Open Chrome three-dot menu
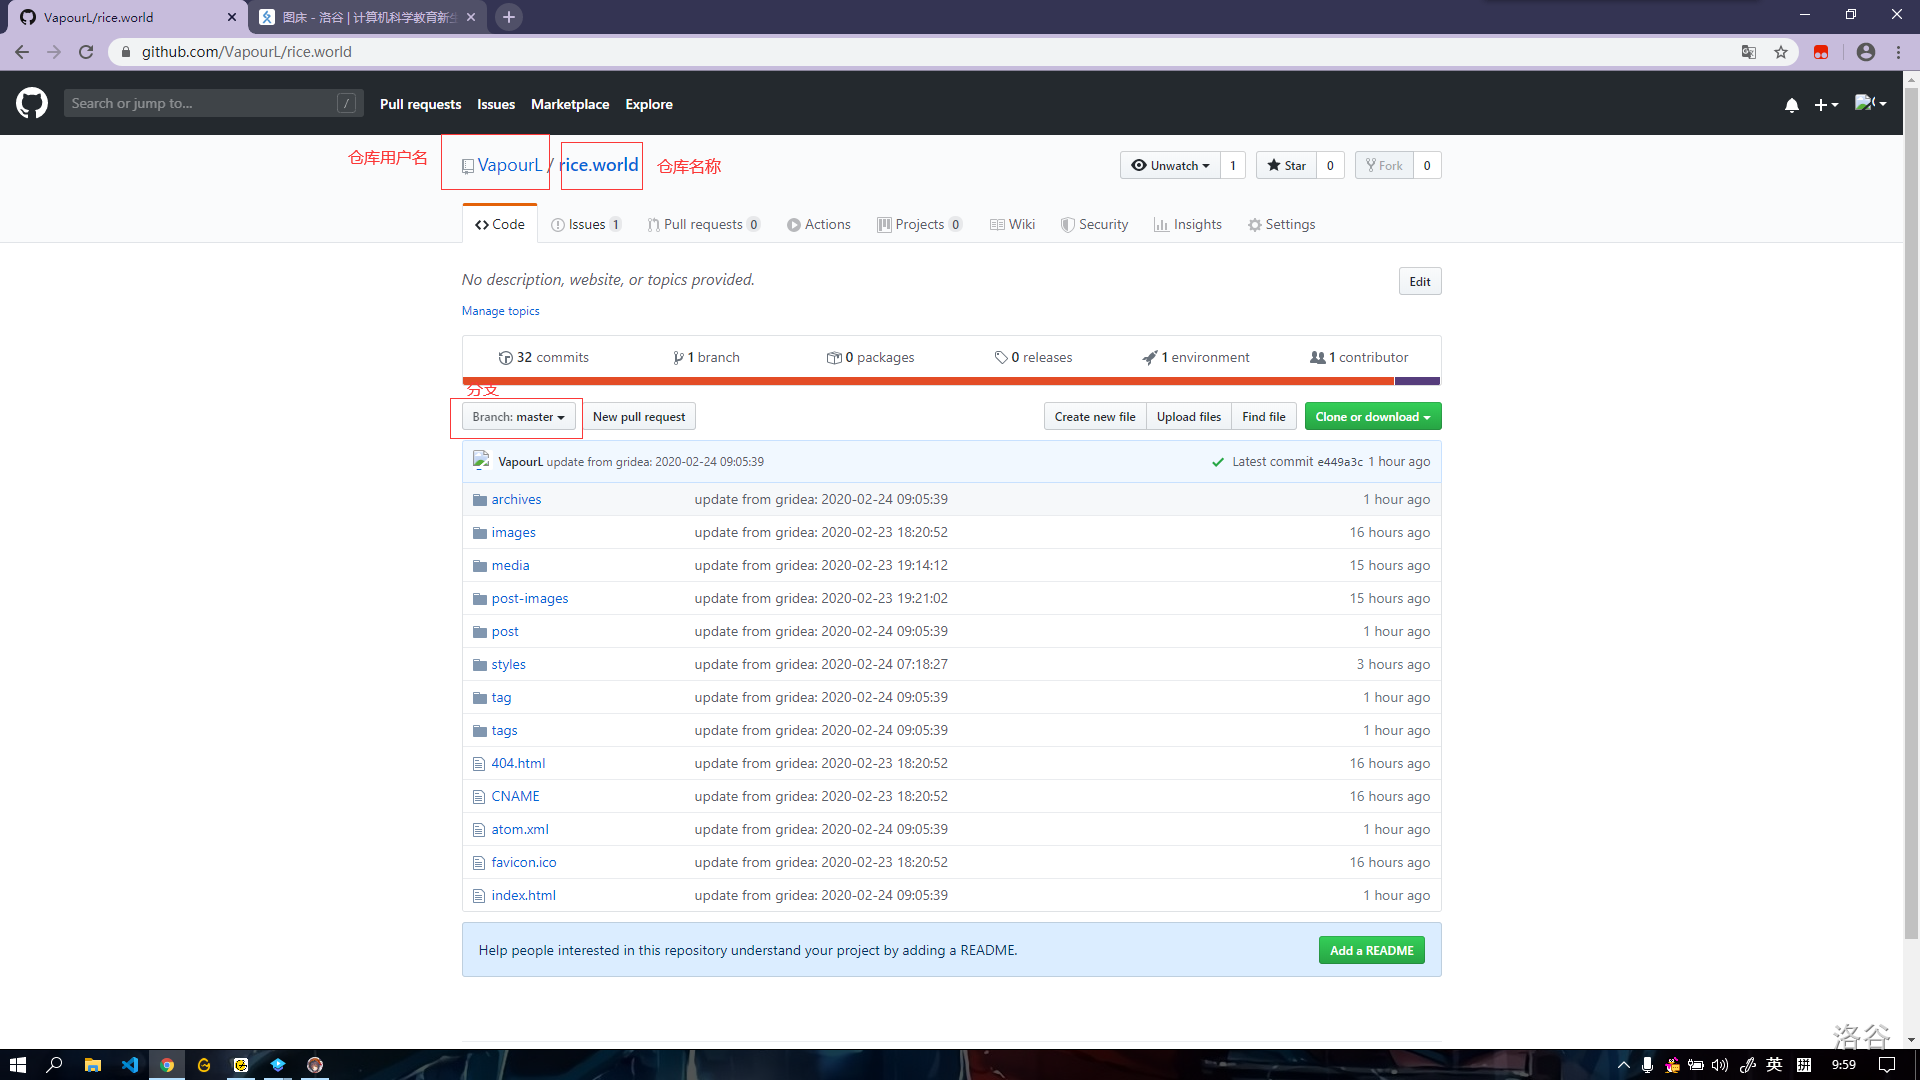 (x=1898, y=52)
